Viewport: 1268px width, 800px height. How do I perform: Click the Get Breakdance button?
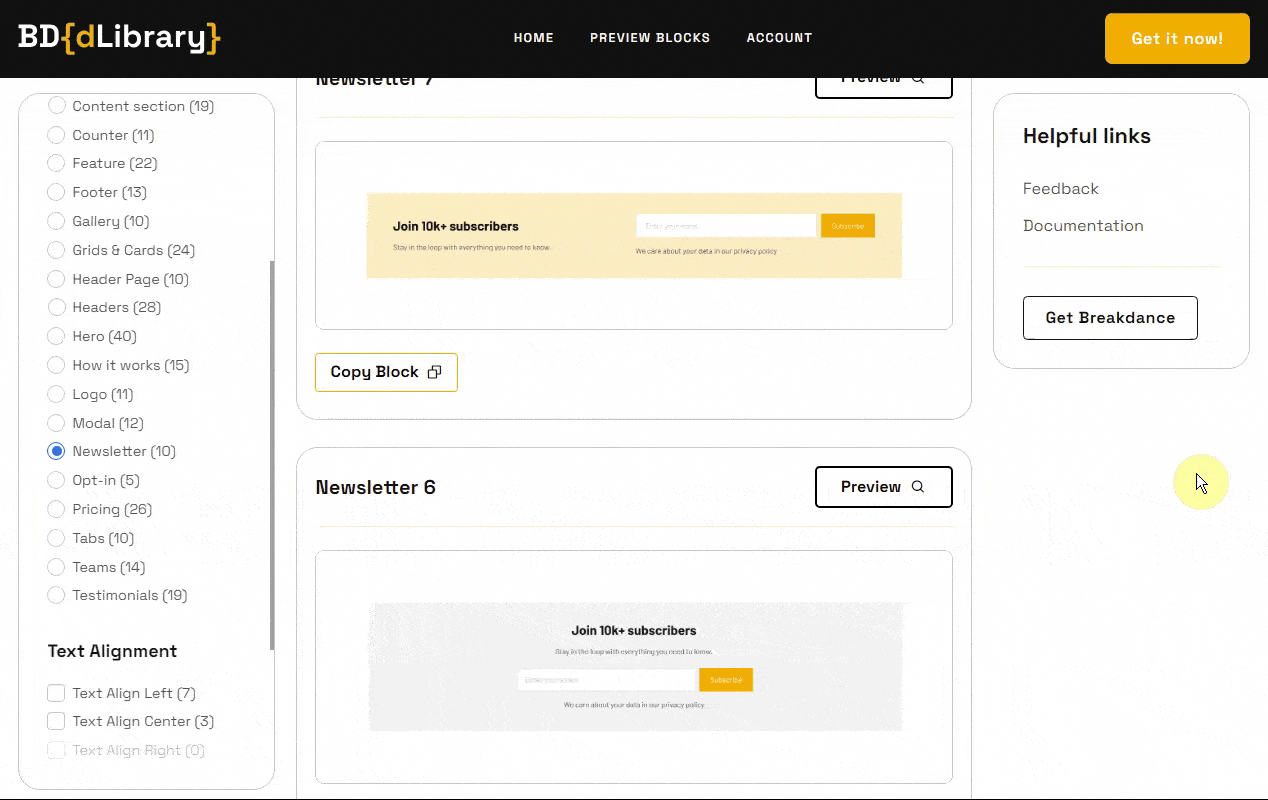pos(1110,318)
